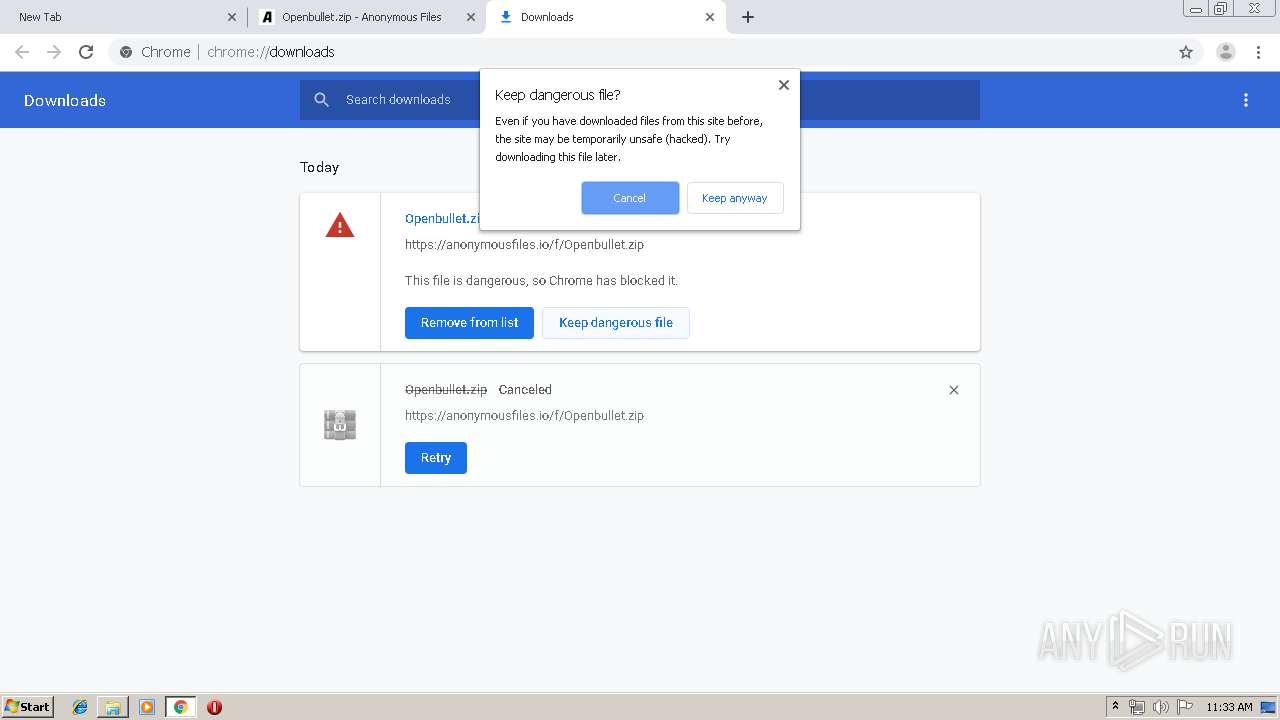Switch to Openbullet.zip - Anonymous Files tab
Screen dimensions: 1280x720
362,17
